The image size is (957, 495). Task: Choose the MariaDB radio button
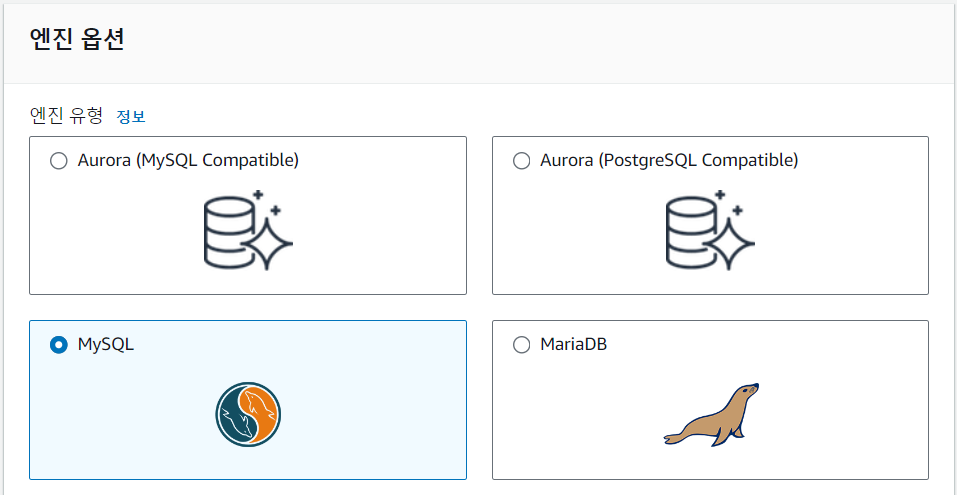(x=521, y=345)
